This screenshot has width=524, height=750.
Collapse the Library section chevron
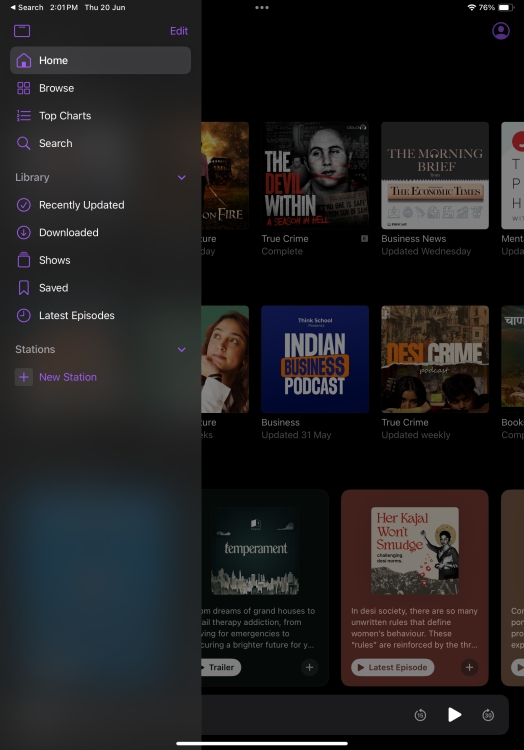click(x=182, y=177)
